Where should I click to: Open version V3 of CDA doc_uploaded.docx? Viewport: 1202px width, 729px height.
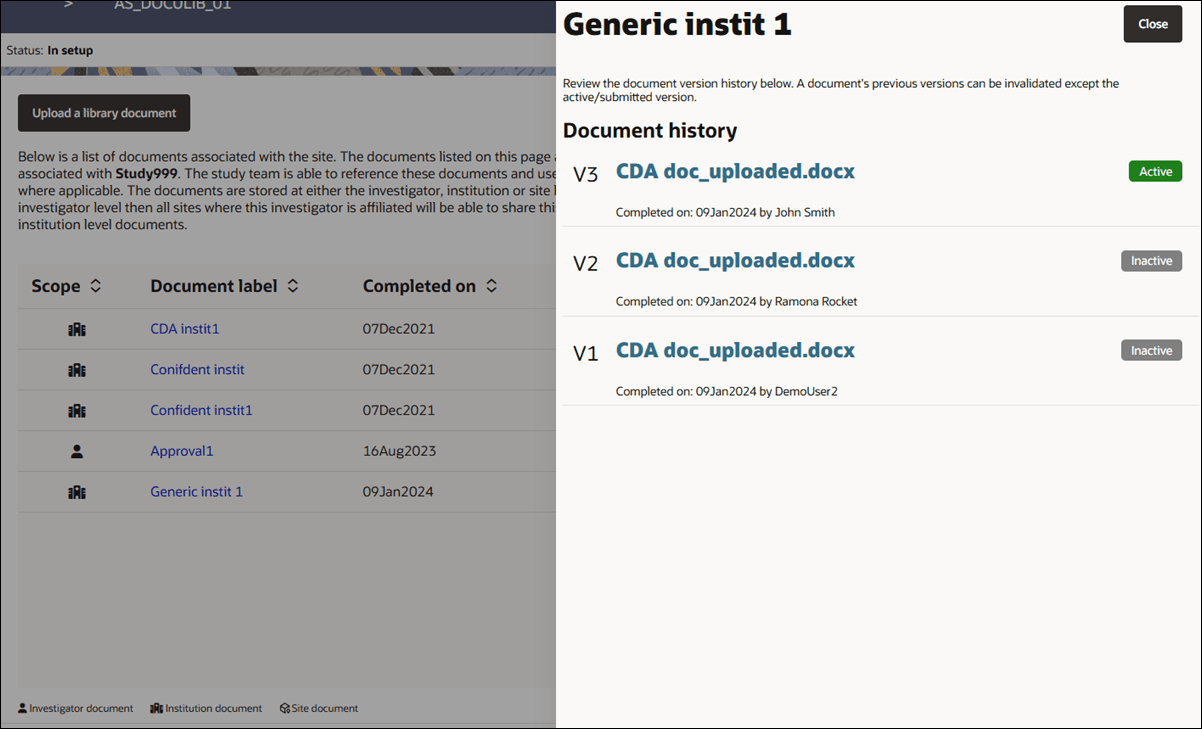[x=734, y=171]
